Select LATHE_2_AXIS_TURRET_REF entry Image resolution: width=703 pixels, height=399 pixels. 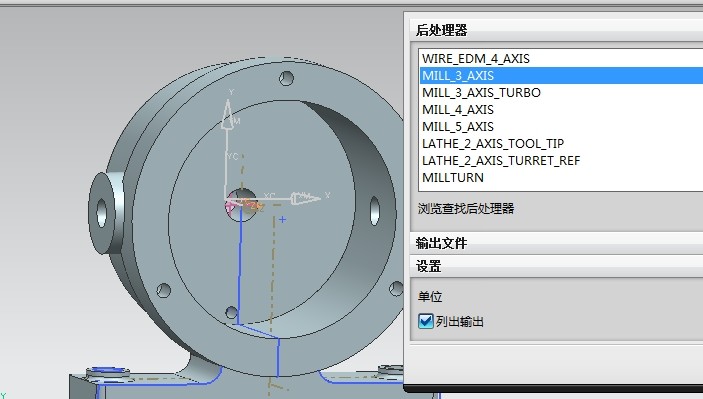(x=561, y=160)
